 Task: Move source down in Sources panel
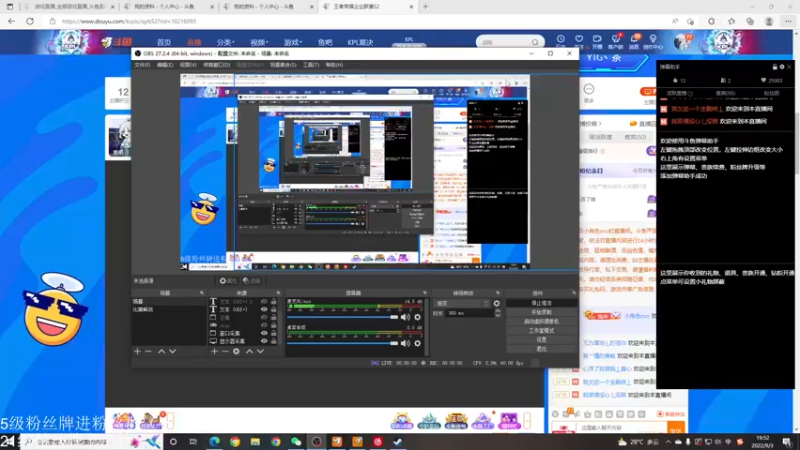pyautogui.click(x=260, y=352)
